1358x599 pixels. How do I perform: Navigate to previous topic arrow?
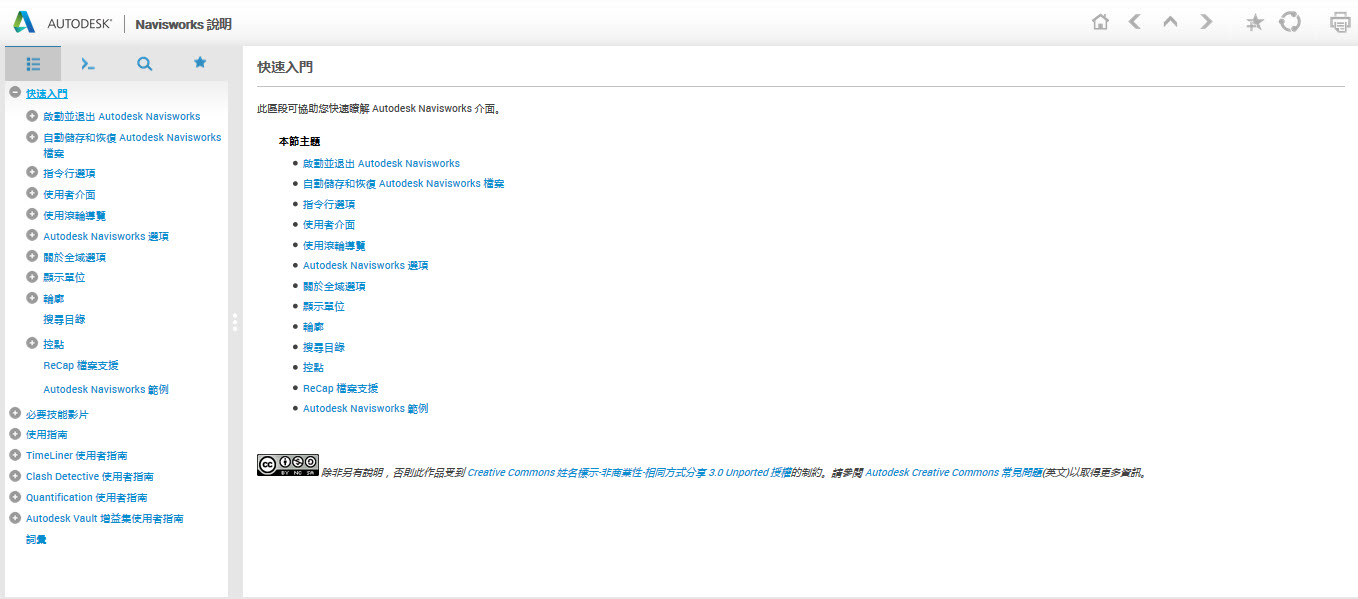[1134, 22]
